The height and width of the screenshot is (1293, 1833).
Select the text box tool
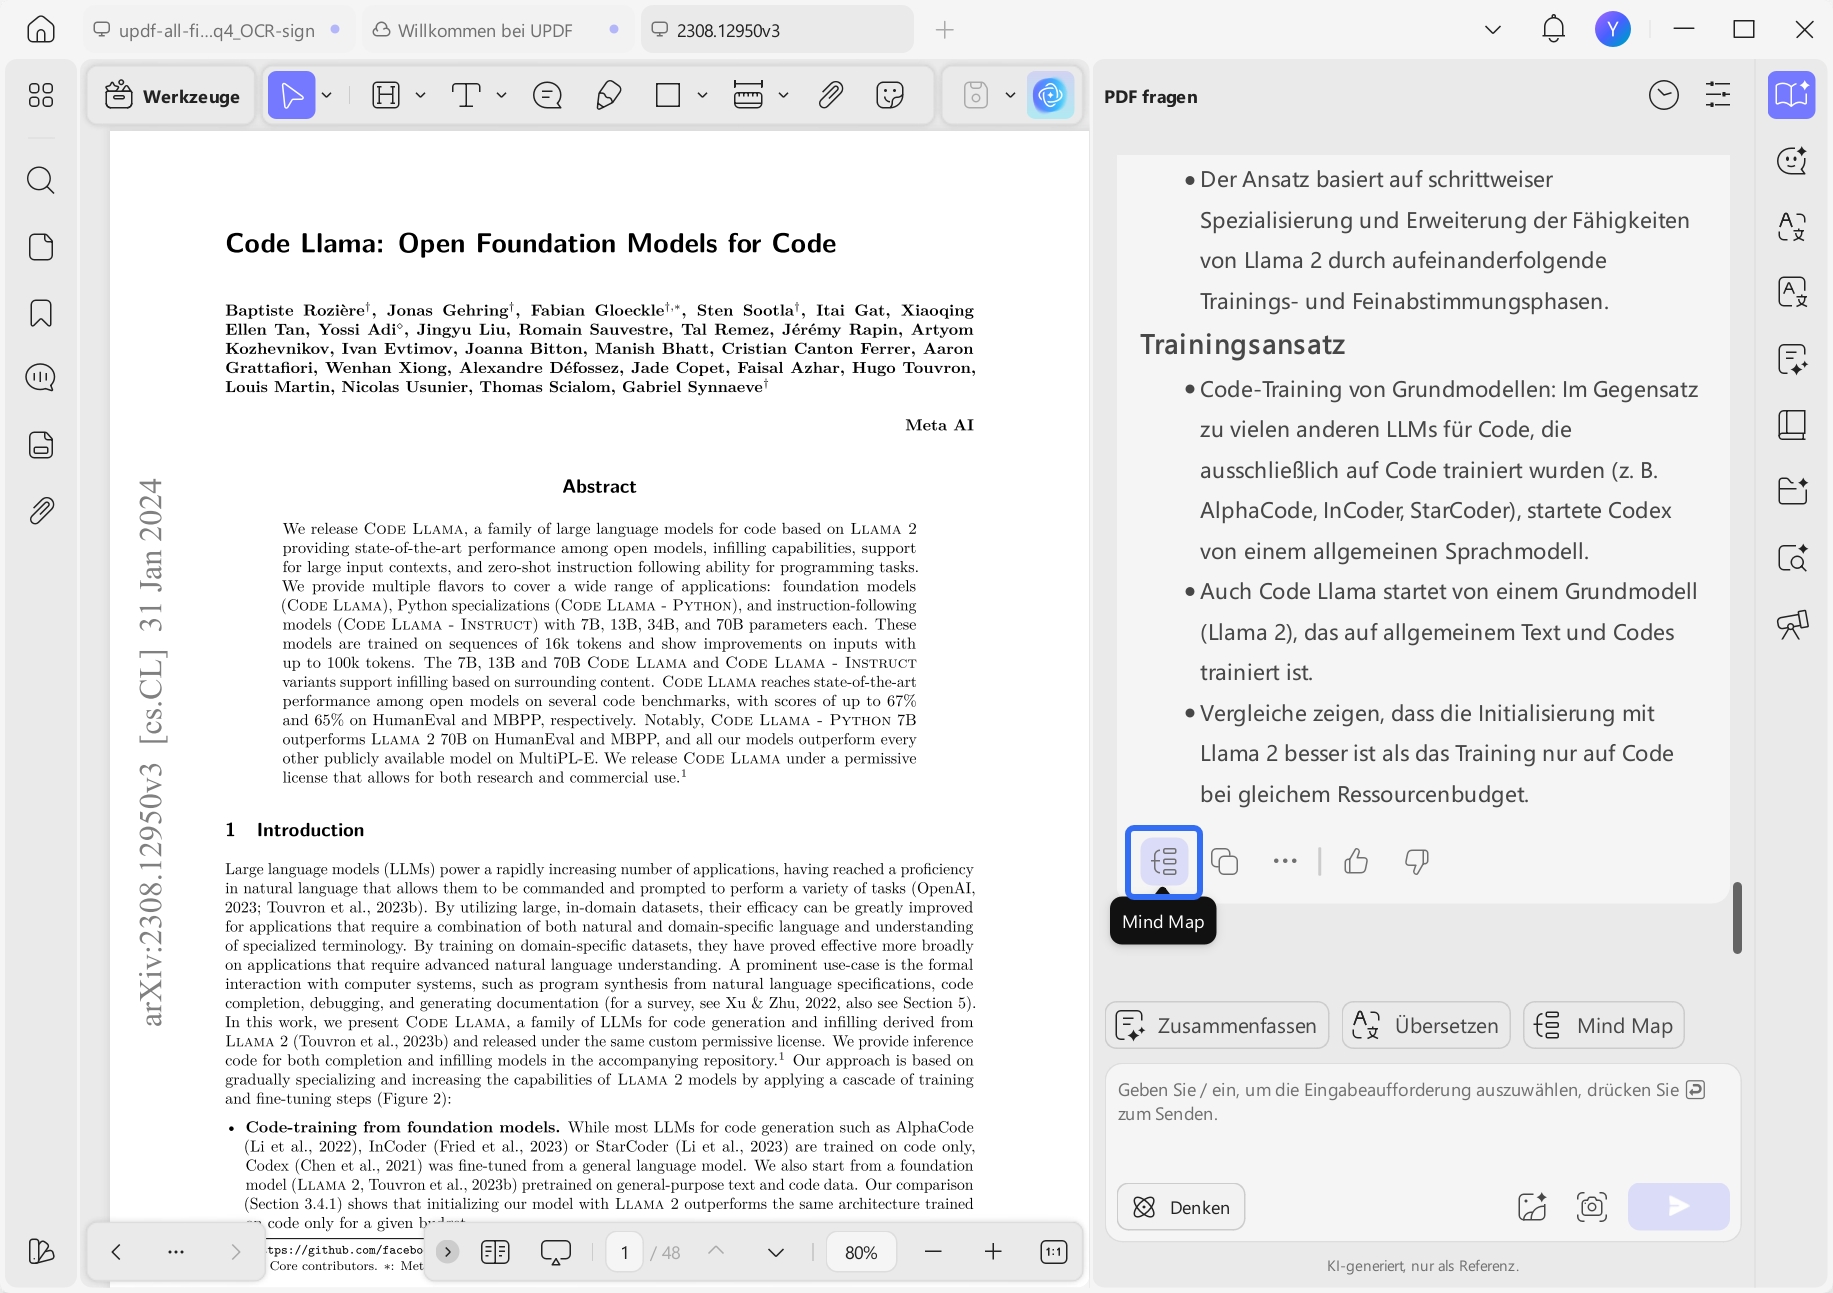click(466, 95)
